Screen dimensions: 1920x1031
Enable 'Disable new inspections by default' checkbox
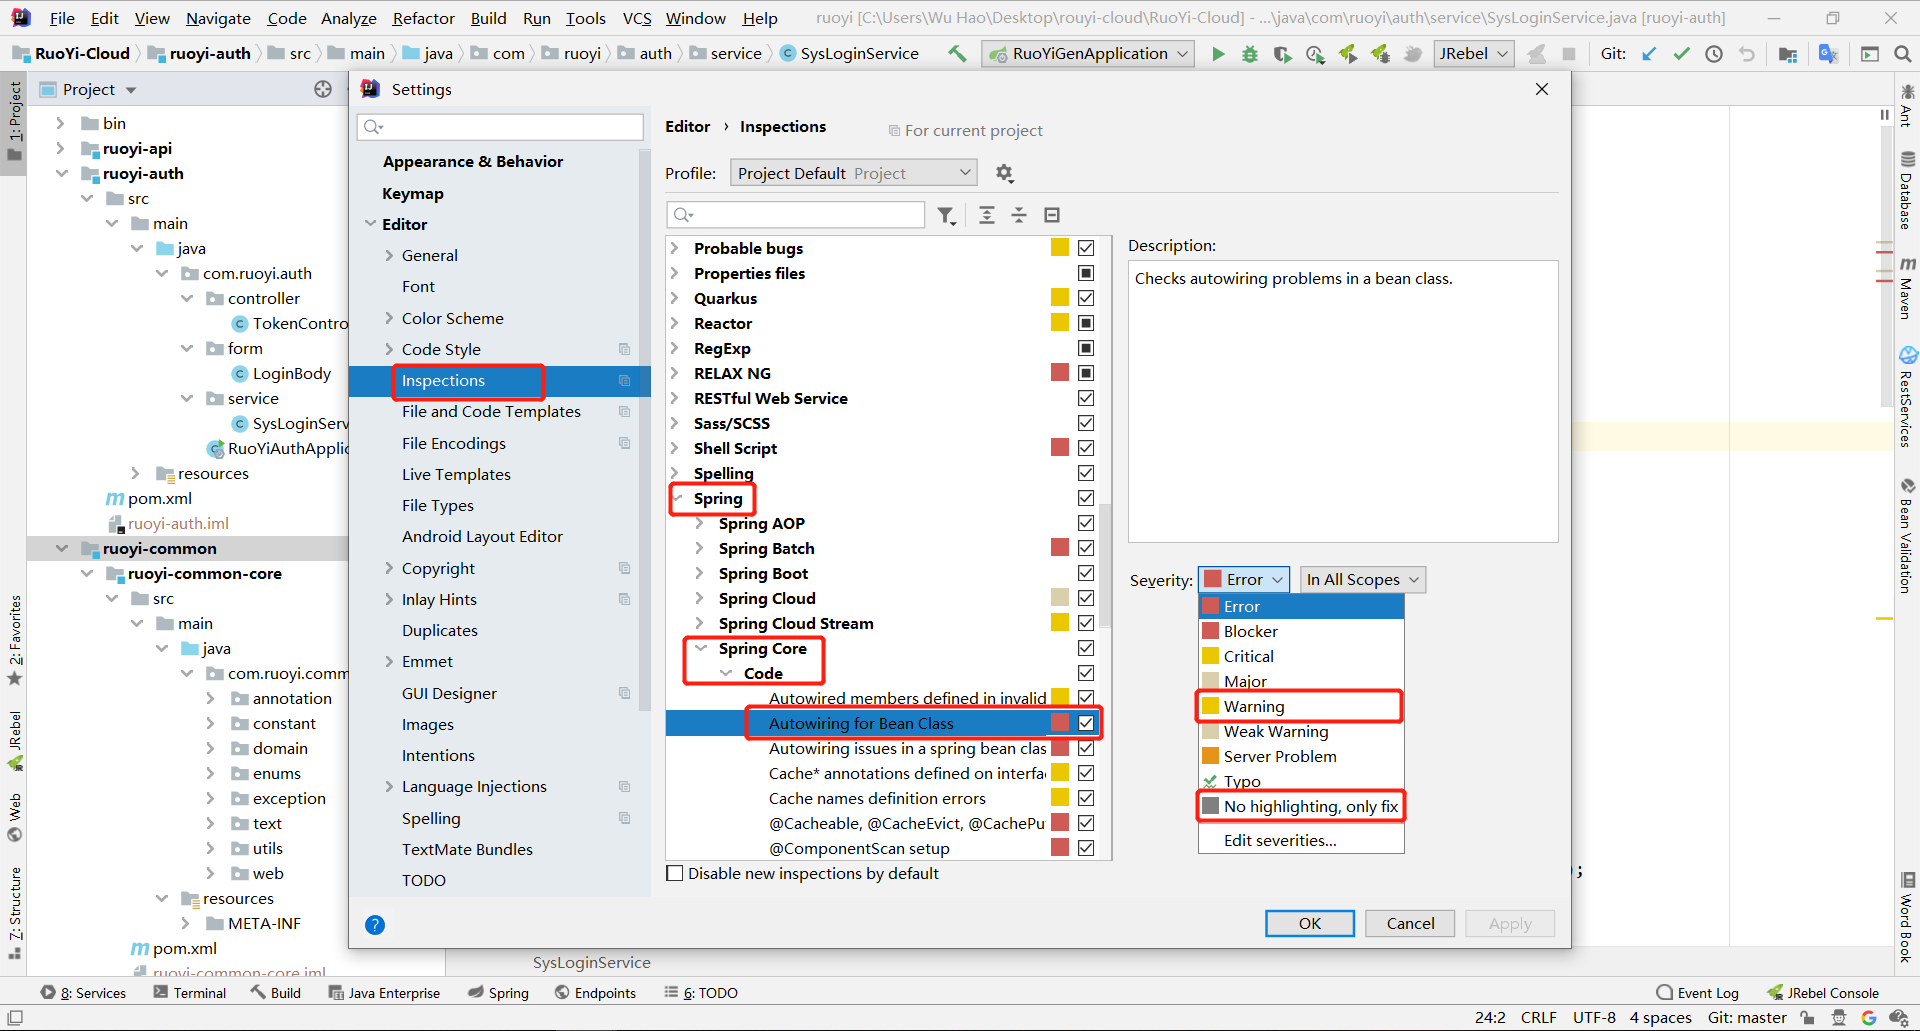[x=676, y=873]
